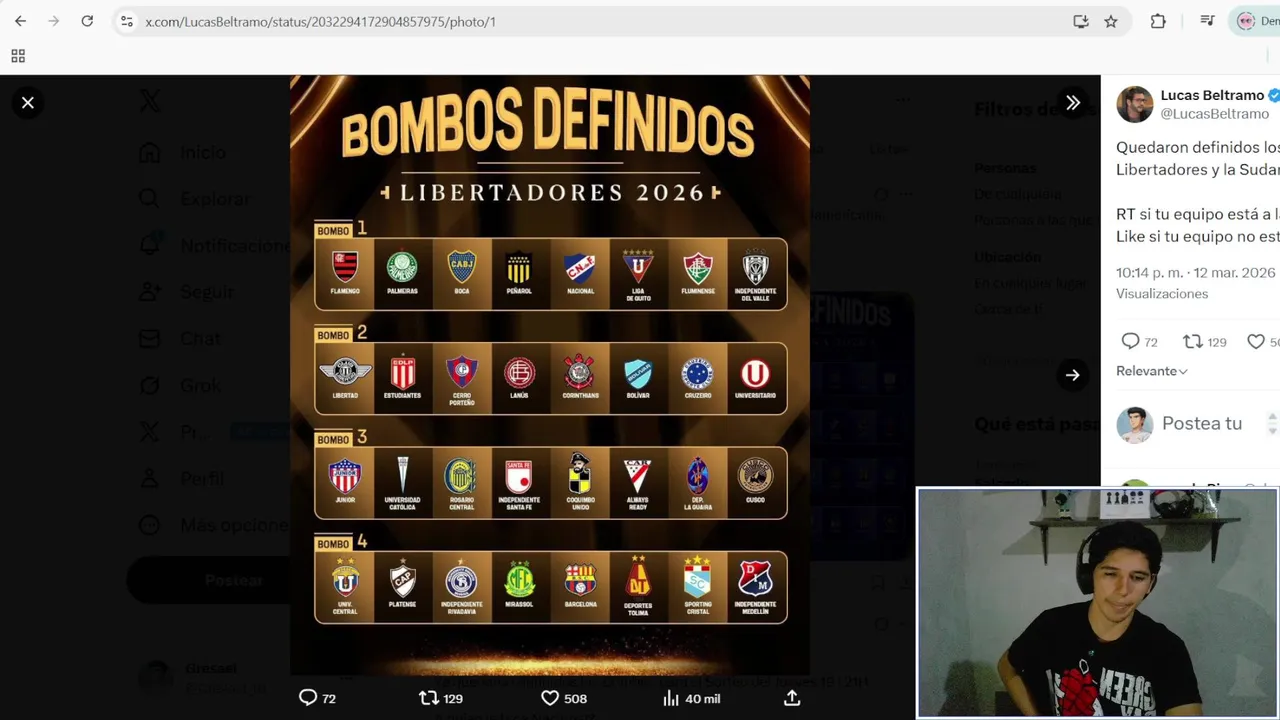Open the Chrome profile button
This screenshot has width=1280, height=720.
coord(1257,21)
